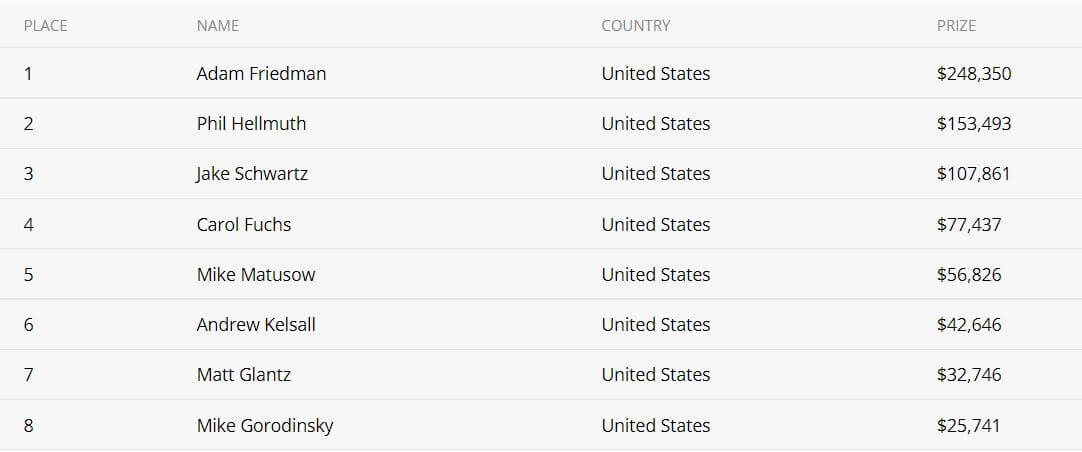Screen dimensions: 1082x452
Task: Open Jake Schwartz player entry
Action: [252, 174]
